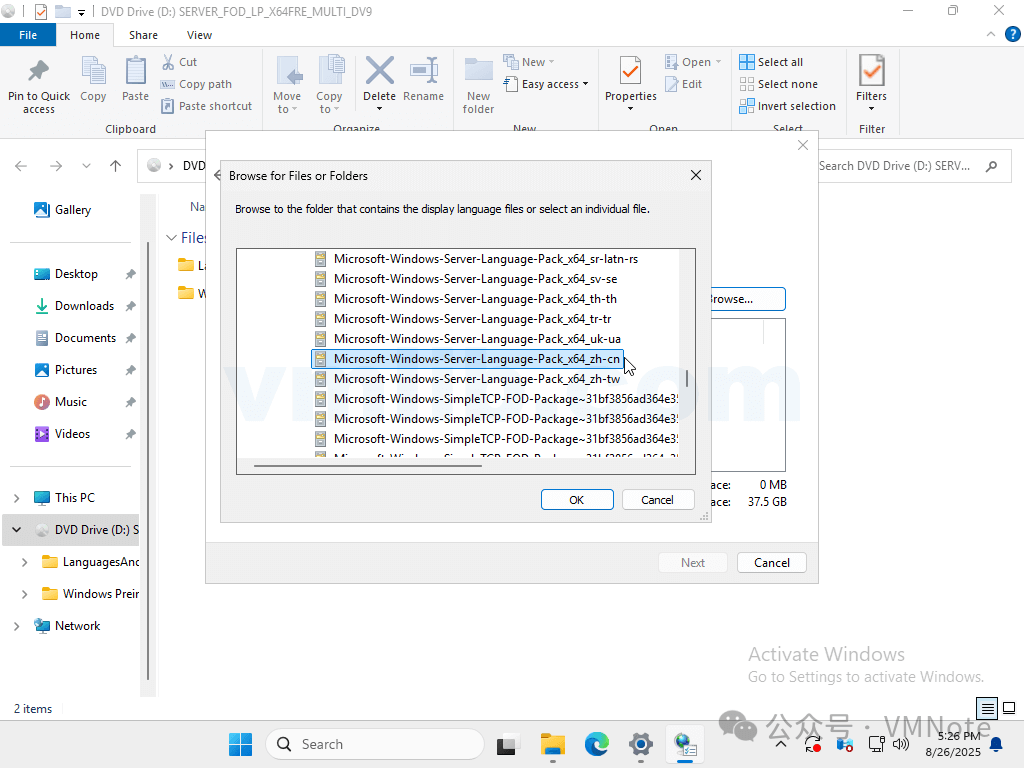Collapse the DVD Drive (D:) node
Viewport: 1024px width, 768px height.
pyautogui.click(x=17, y=530)
